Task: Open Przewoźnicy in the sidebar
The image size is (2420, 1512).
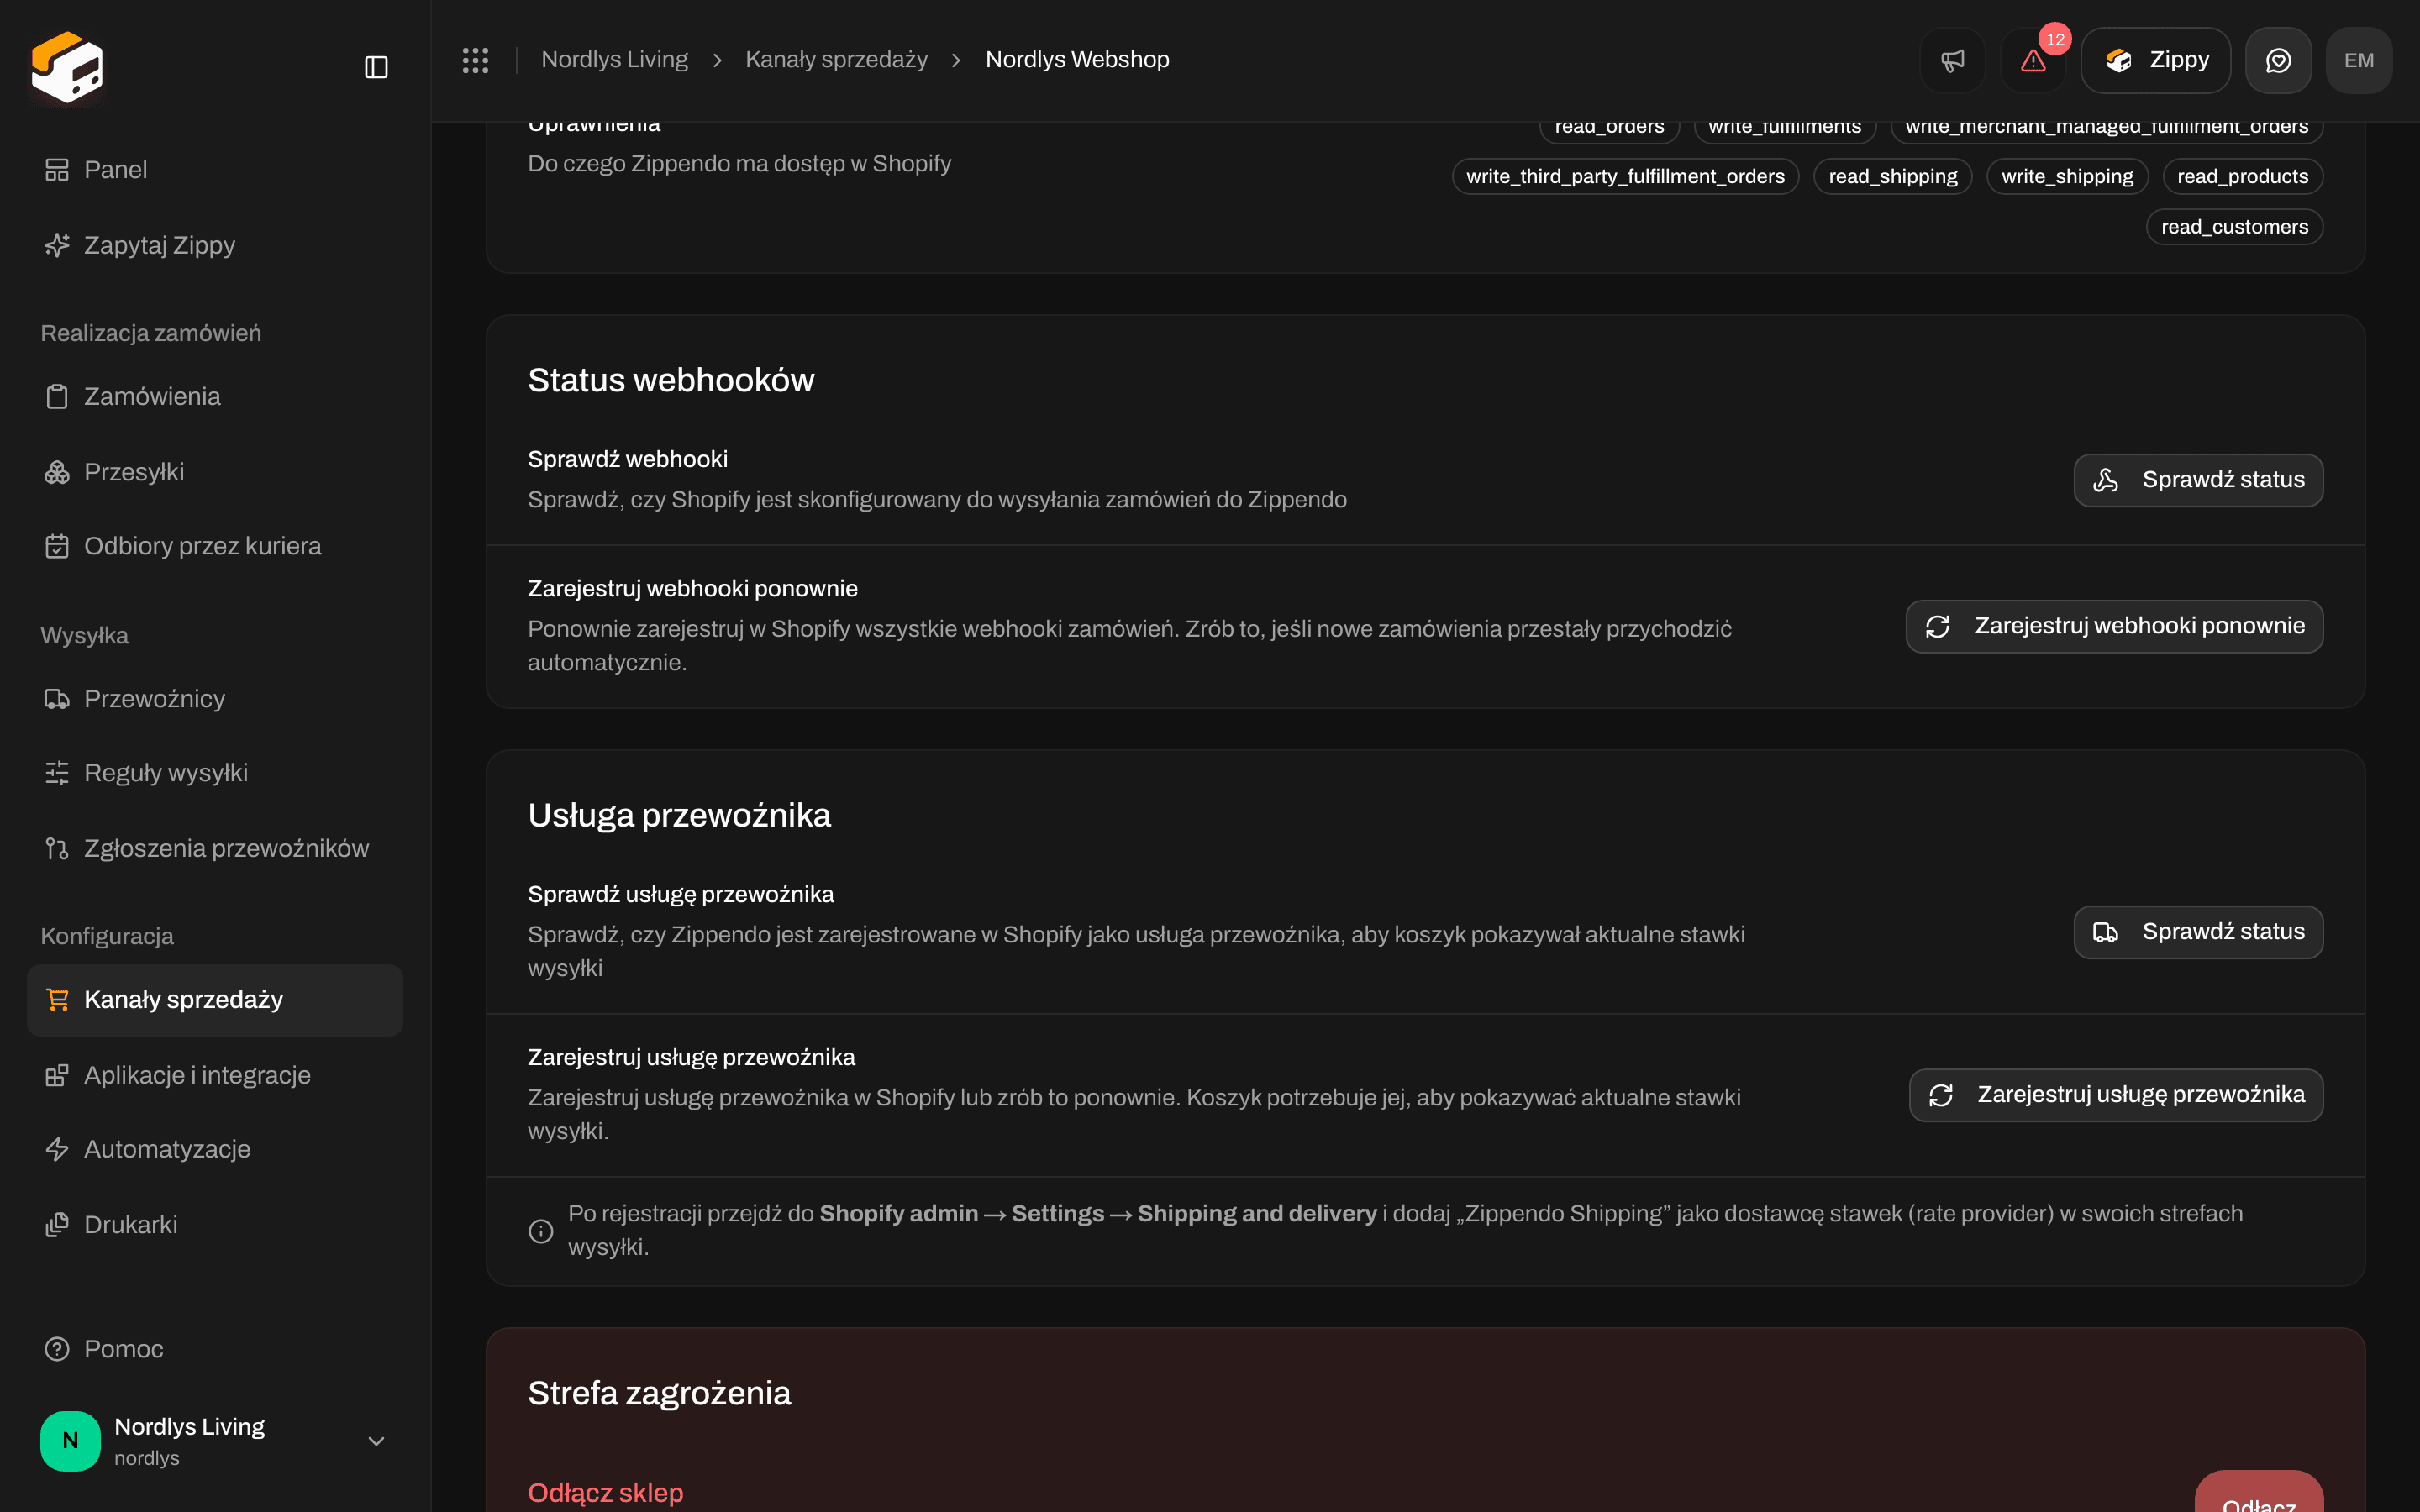Action: click(x=215, y=699)
